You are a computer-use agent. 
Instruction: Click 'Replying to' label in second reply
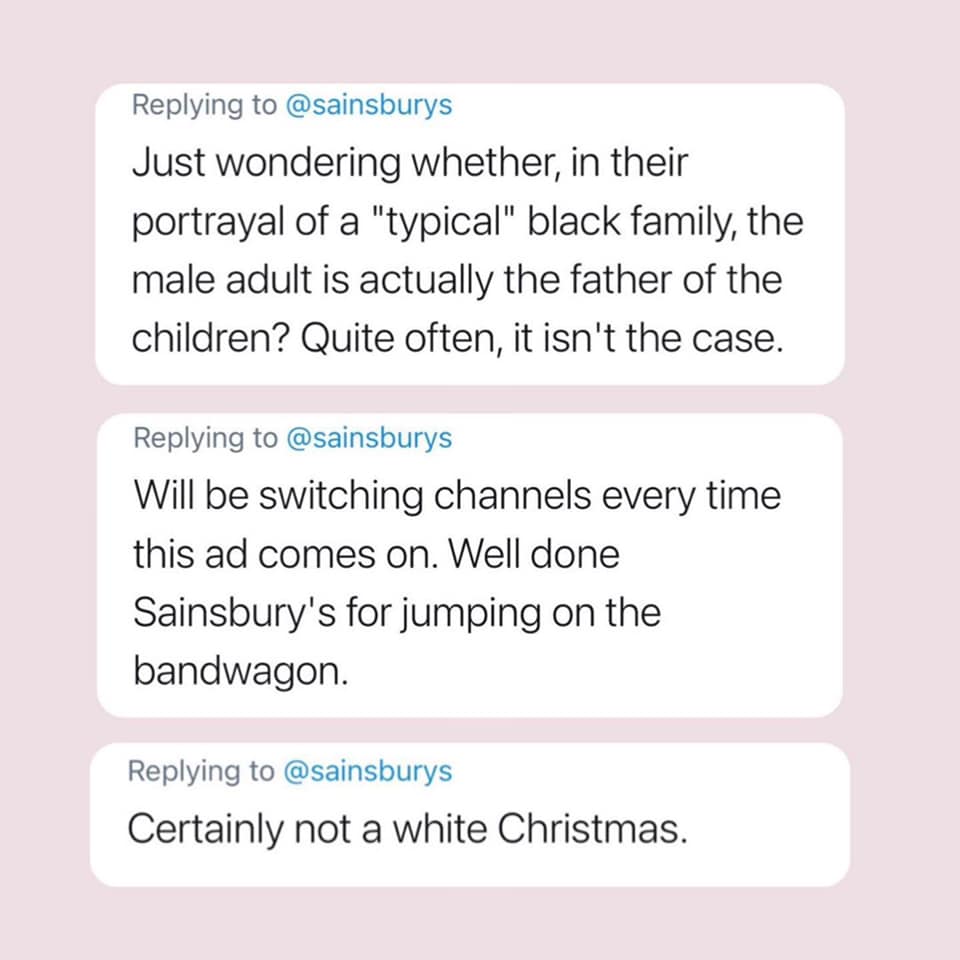tap(206, 438)
